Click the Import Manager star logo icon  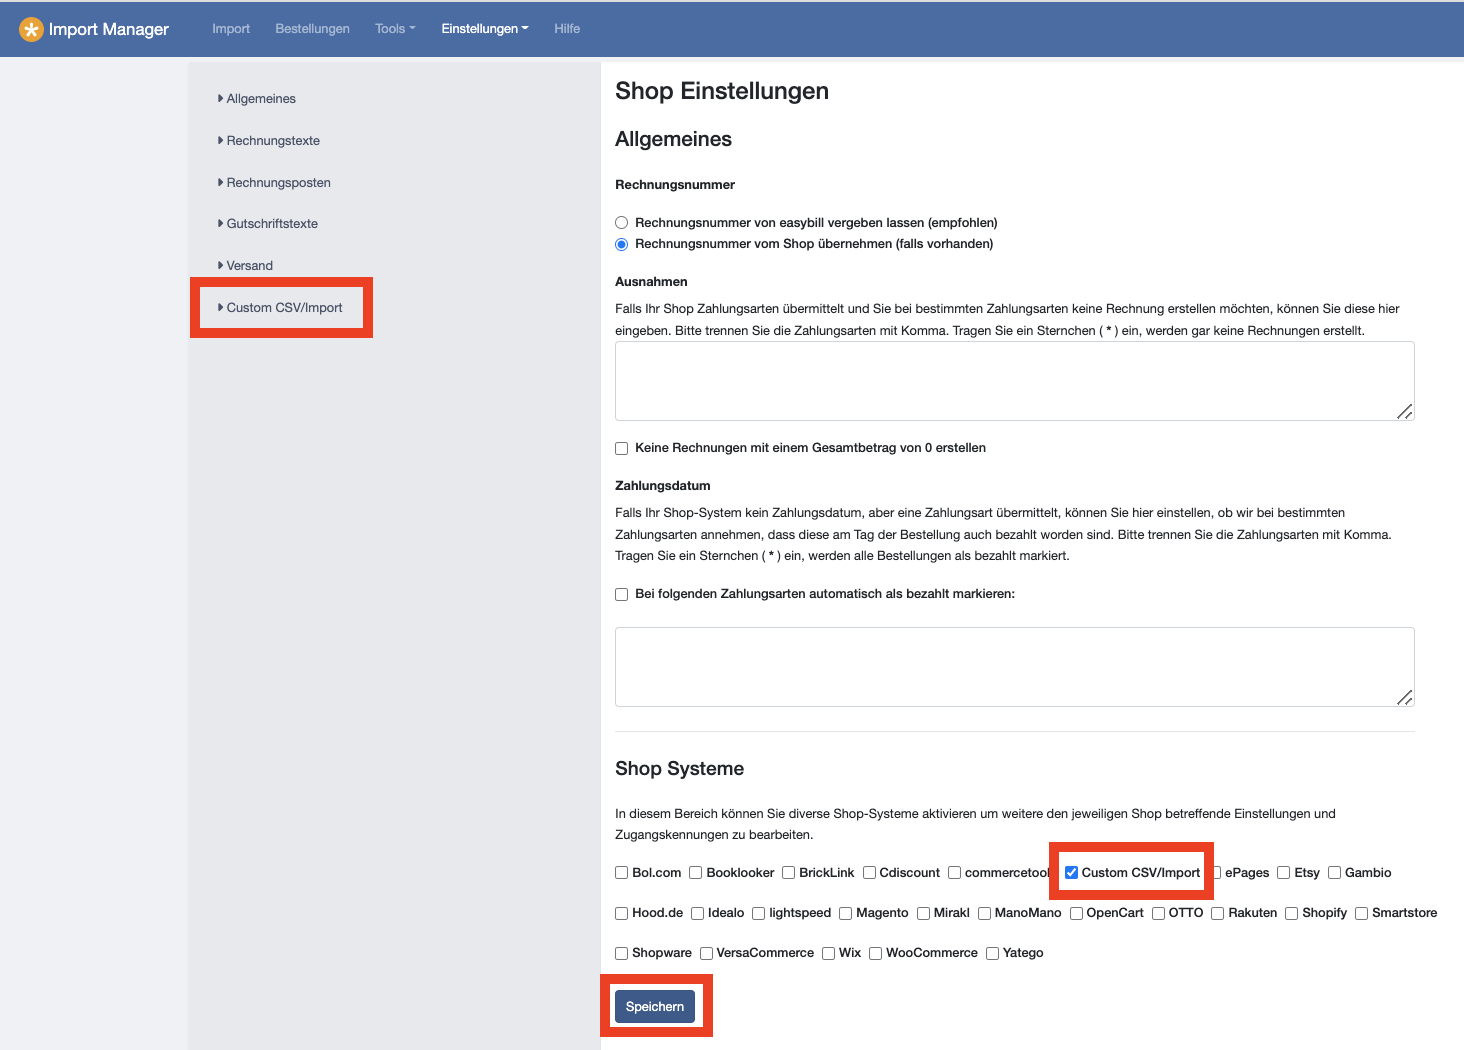tap(32, 29)
